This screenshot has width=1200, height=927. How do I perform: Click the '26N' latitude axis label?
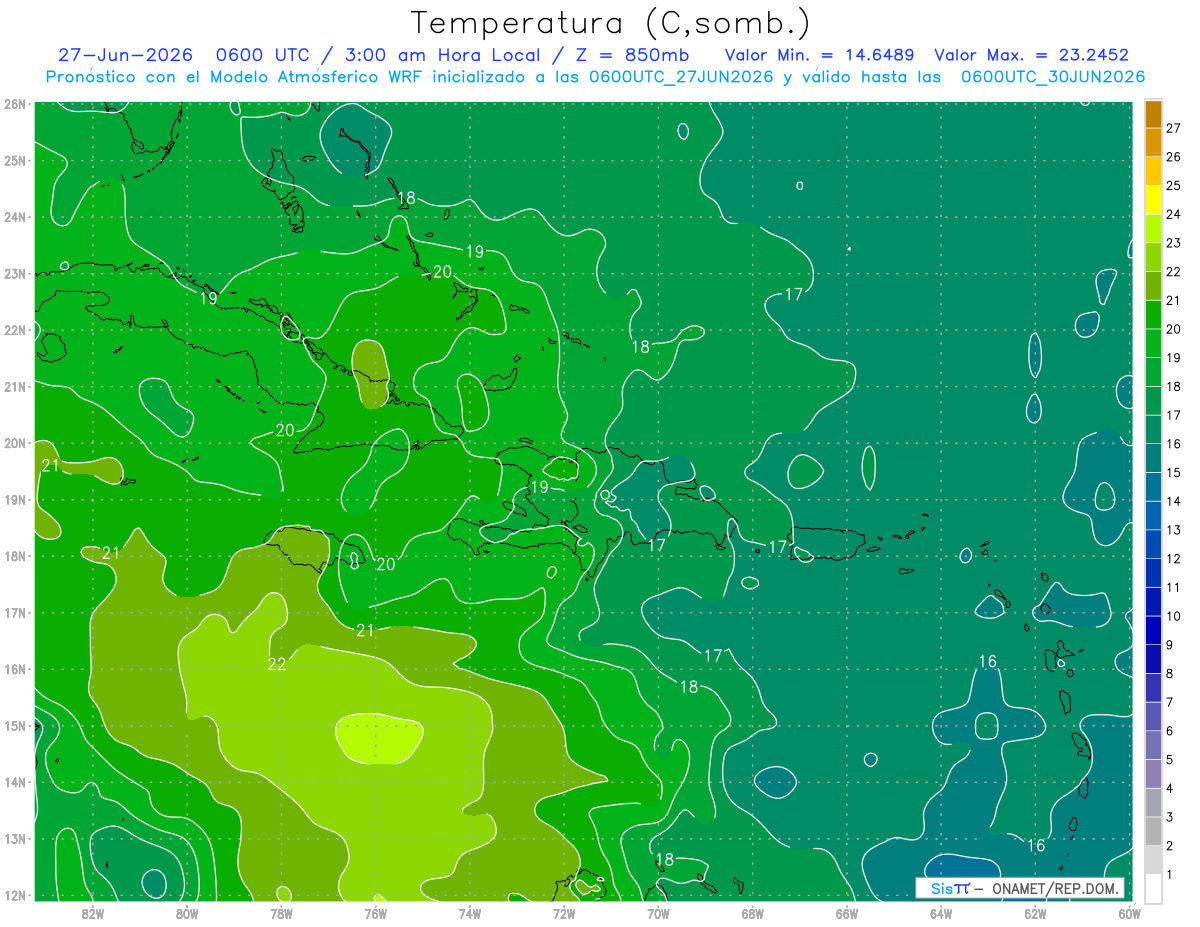tap(16, 104)
